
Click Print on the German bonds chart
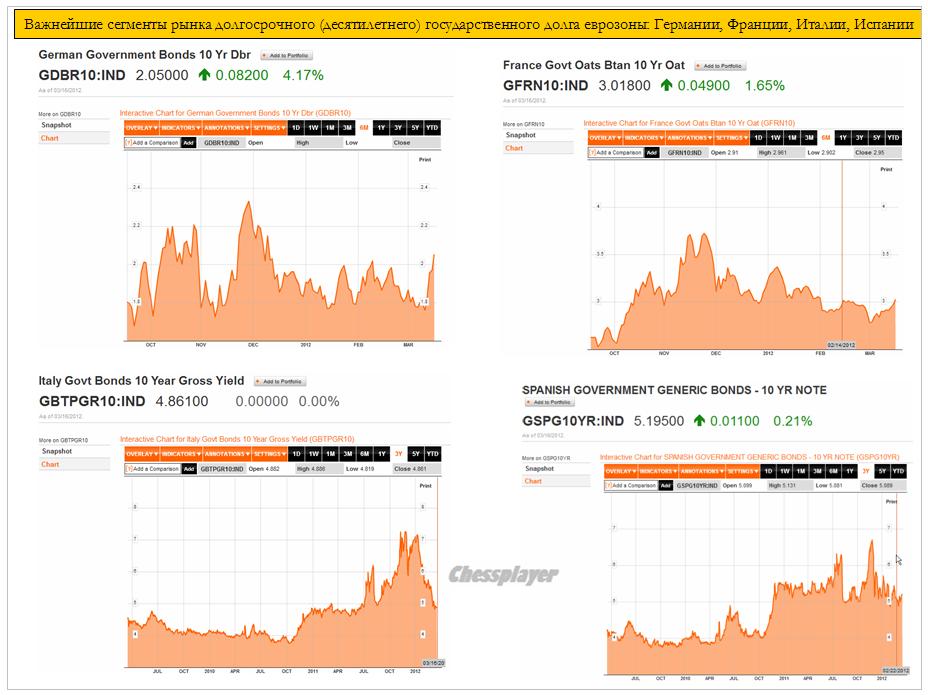[424, 160]
